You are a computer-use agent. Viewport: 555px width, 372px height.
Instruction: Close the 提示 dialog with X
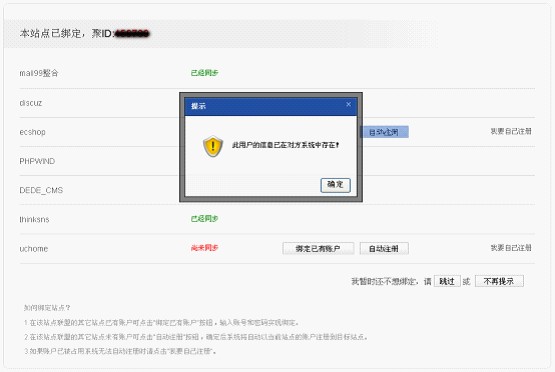(x=348, y=104)
